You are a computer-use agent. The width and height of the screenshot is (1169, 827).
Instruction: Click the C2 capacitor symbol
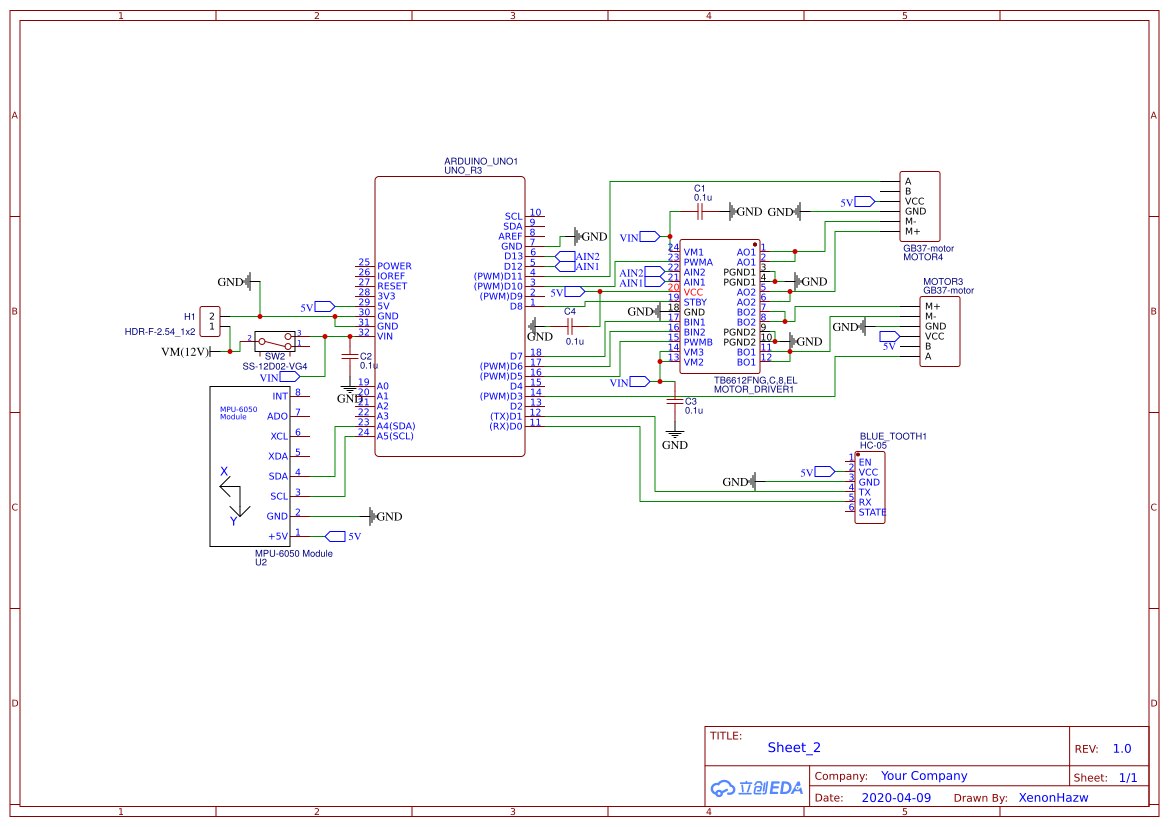[350, 357]
